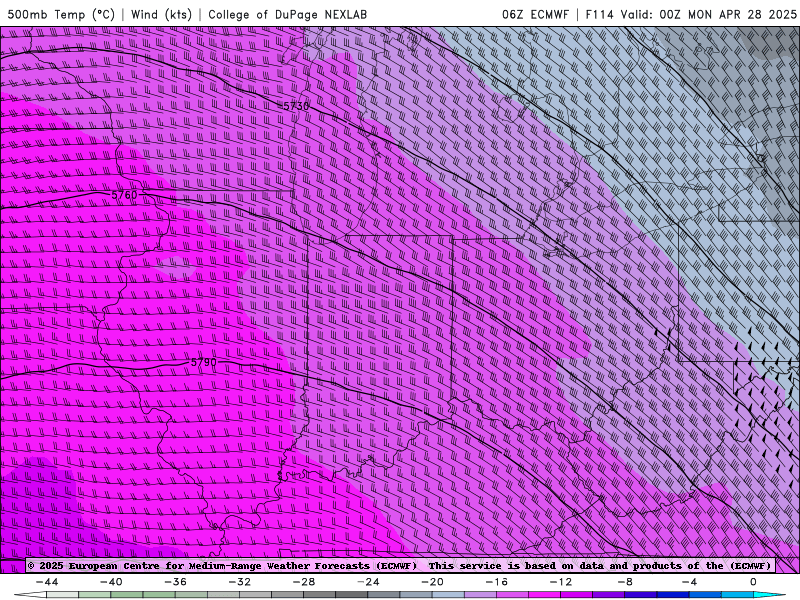This screenshot has height=600, width=800.
Task: Click the "Wind (kts)" header label
Action: [161, 14]
